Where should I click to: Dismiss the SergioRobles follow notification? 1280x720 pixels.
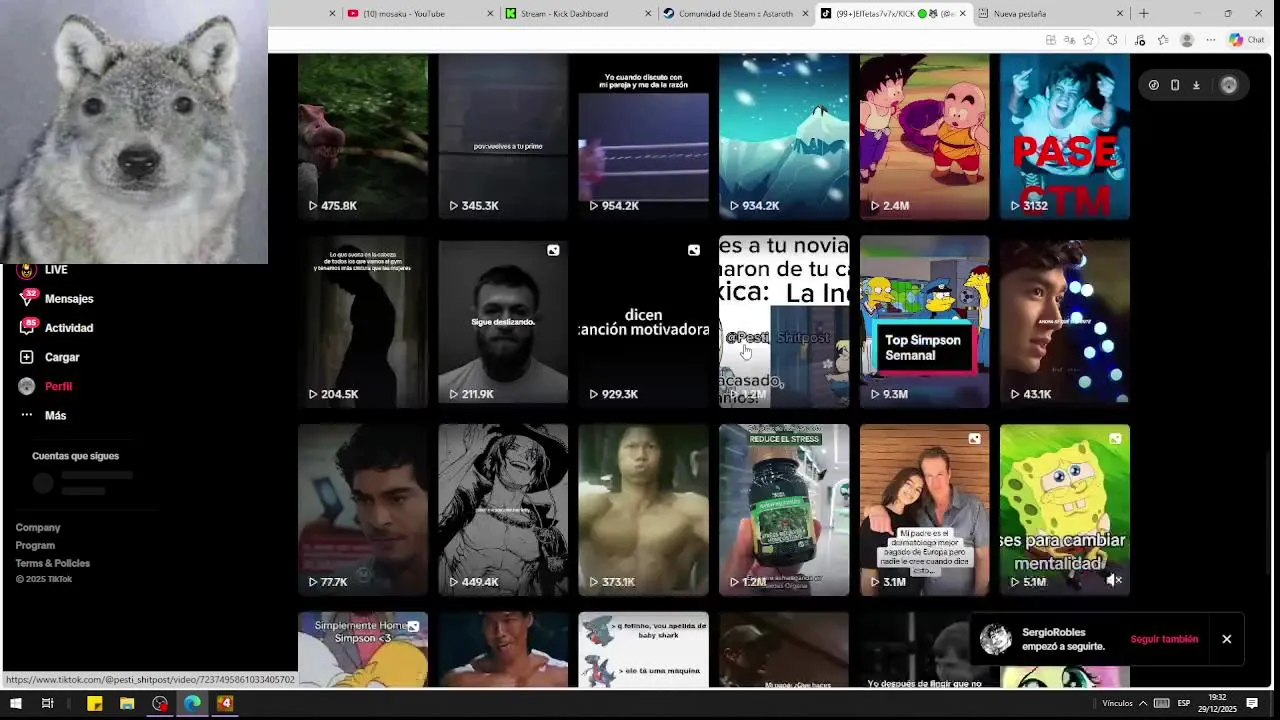1226,639
